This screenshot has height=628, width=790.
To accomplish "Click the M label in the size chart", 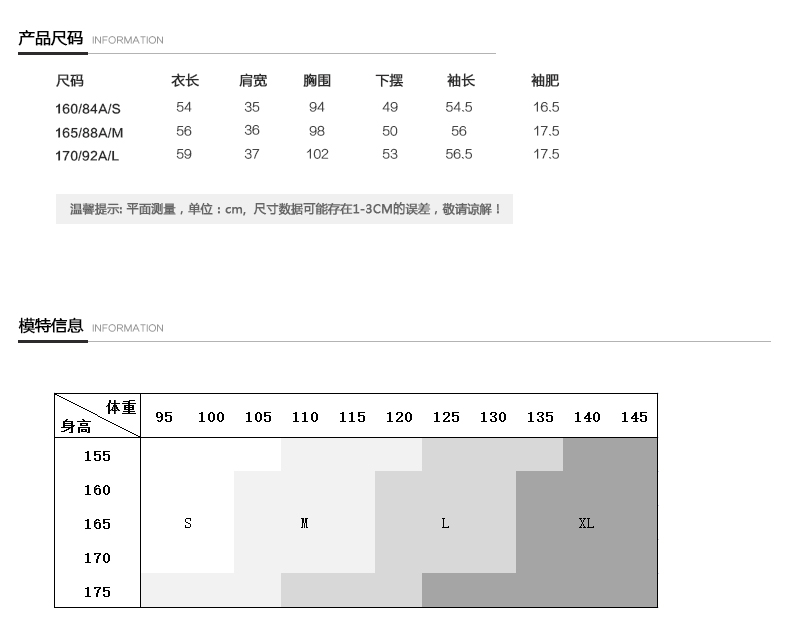I will coord(305,524).
